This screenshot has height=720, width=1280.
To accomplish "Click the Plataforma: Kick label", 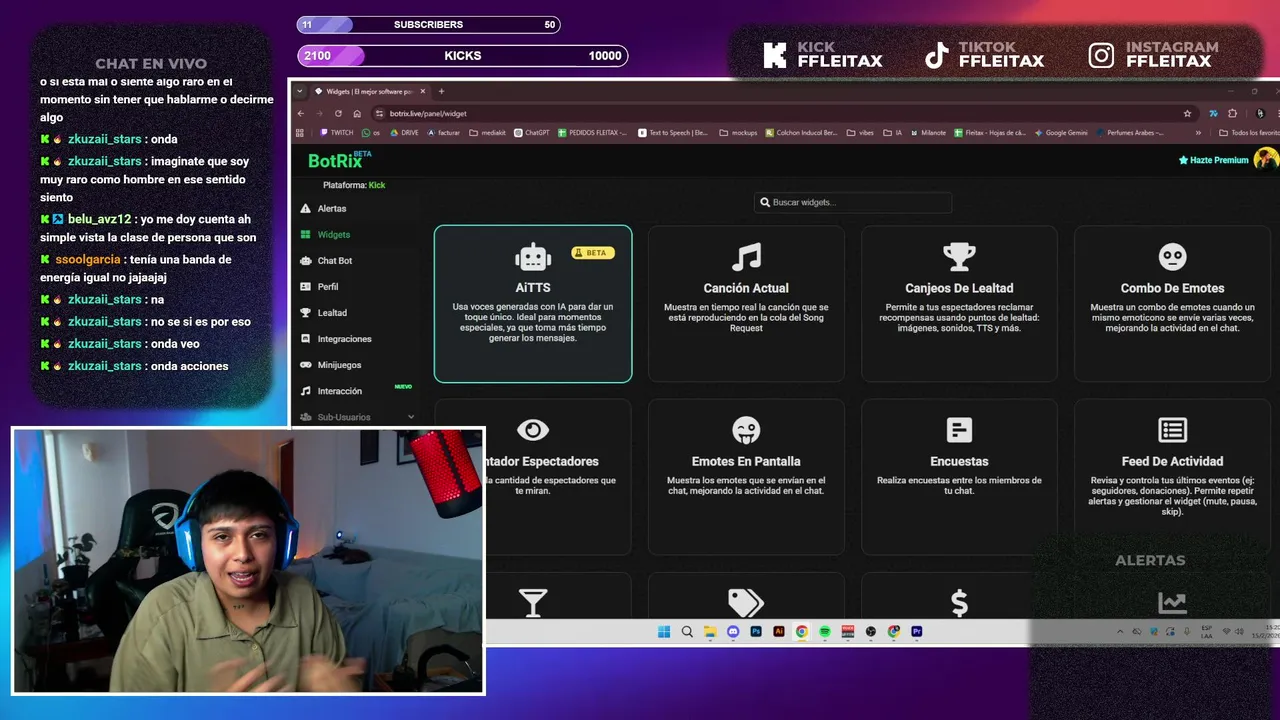I will [x=354, y=185].
